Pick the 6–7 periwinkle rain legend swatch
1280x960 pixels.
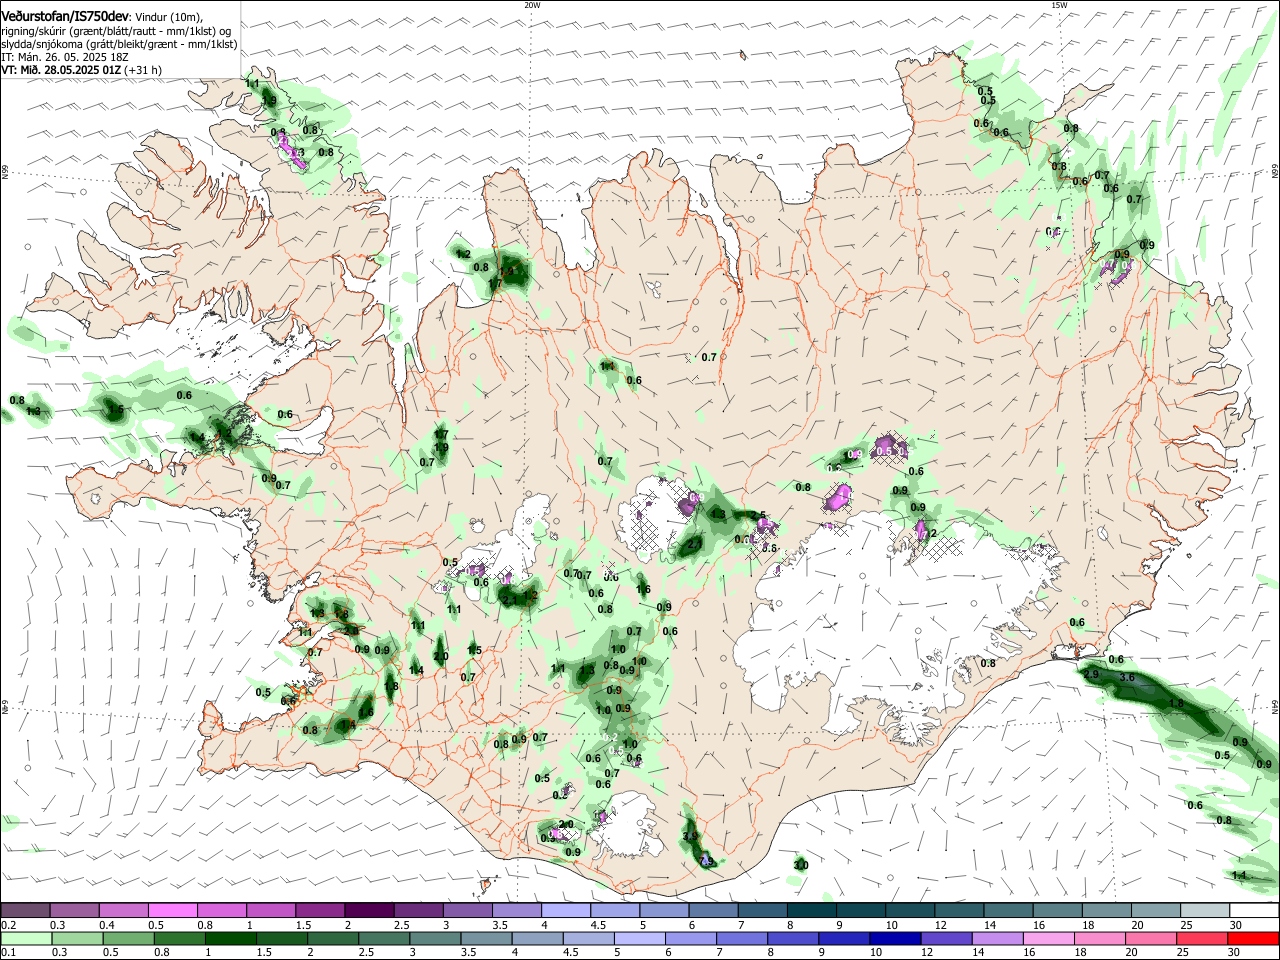pos(691,938)
